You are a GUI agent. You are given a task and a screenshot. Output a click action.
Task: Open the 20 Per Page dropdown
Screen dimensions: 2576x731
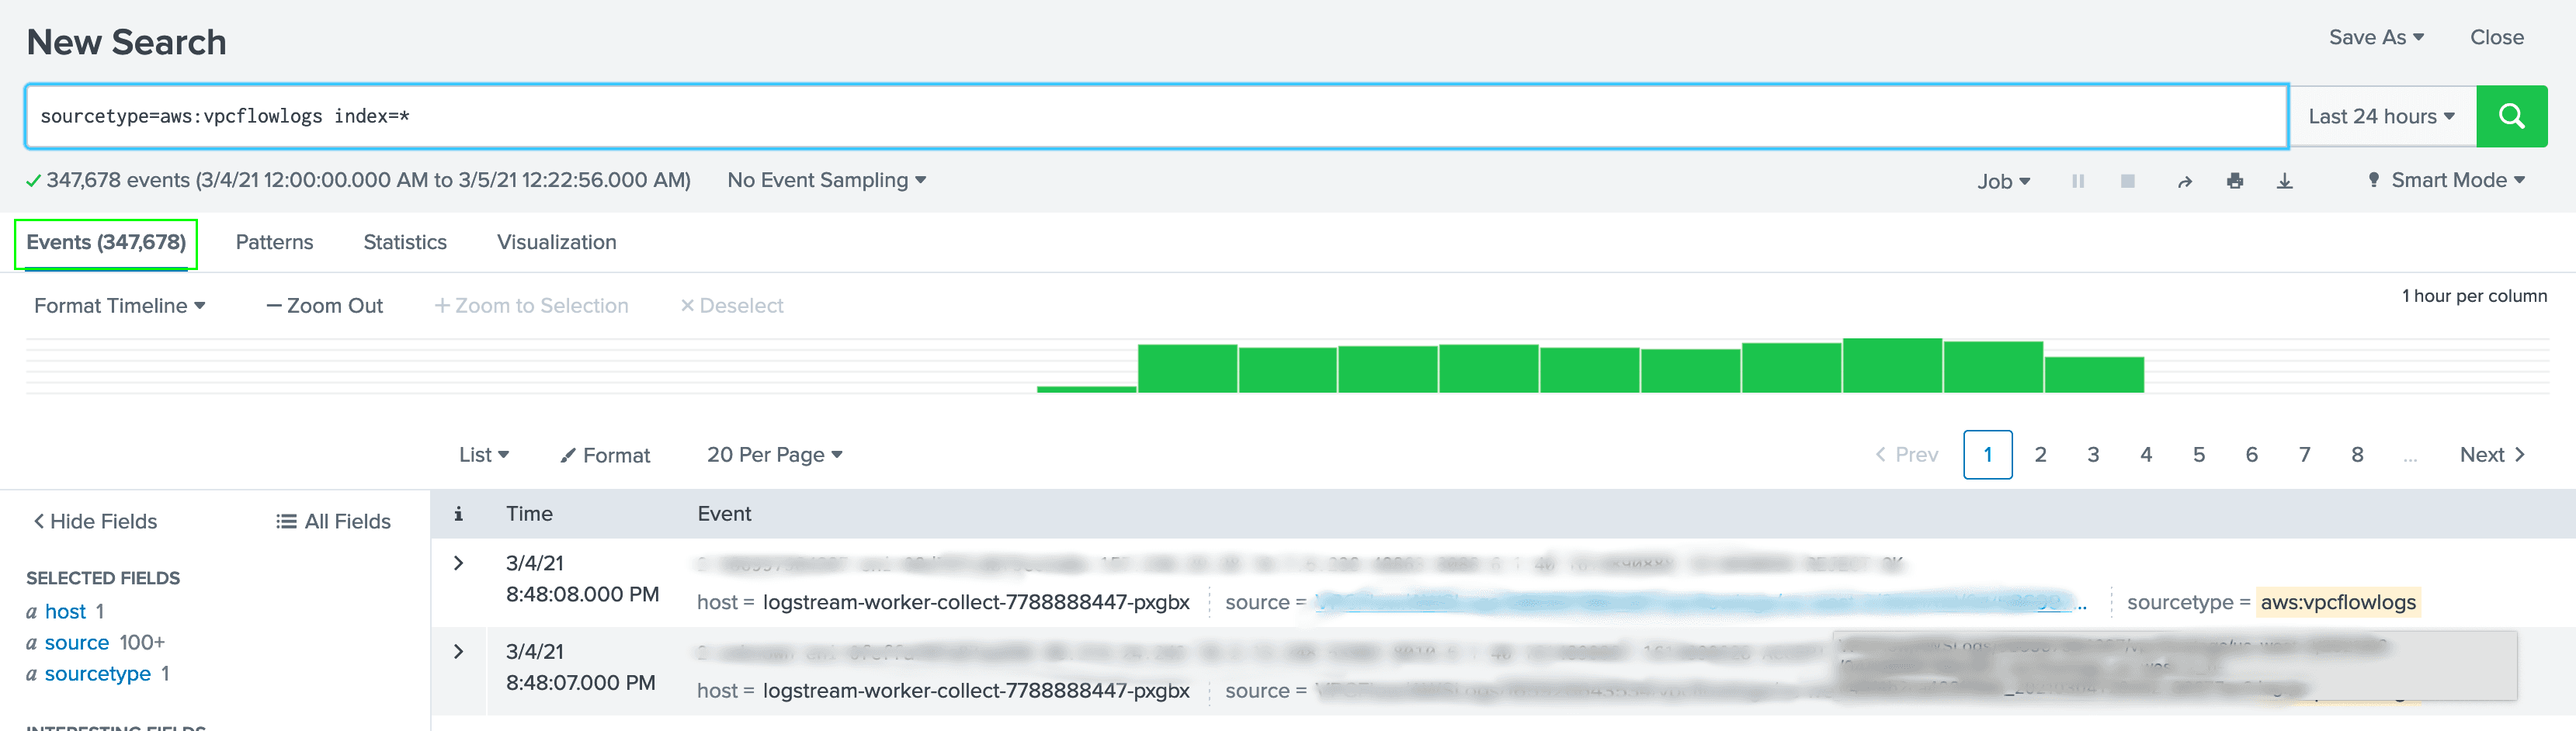pos(774,455)
